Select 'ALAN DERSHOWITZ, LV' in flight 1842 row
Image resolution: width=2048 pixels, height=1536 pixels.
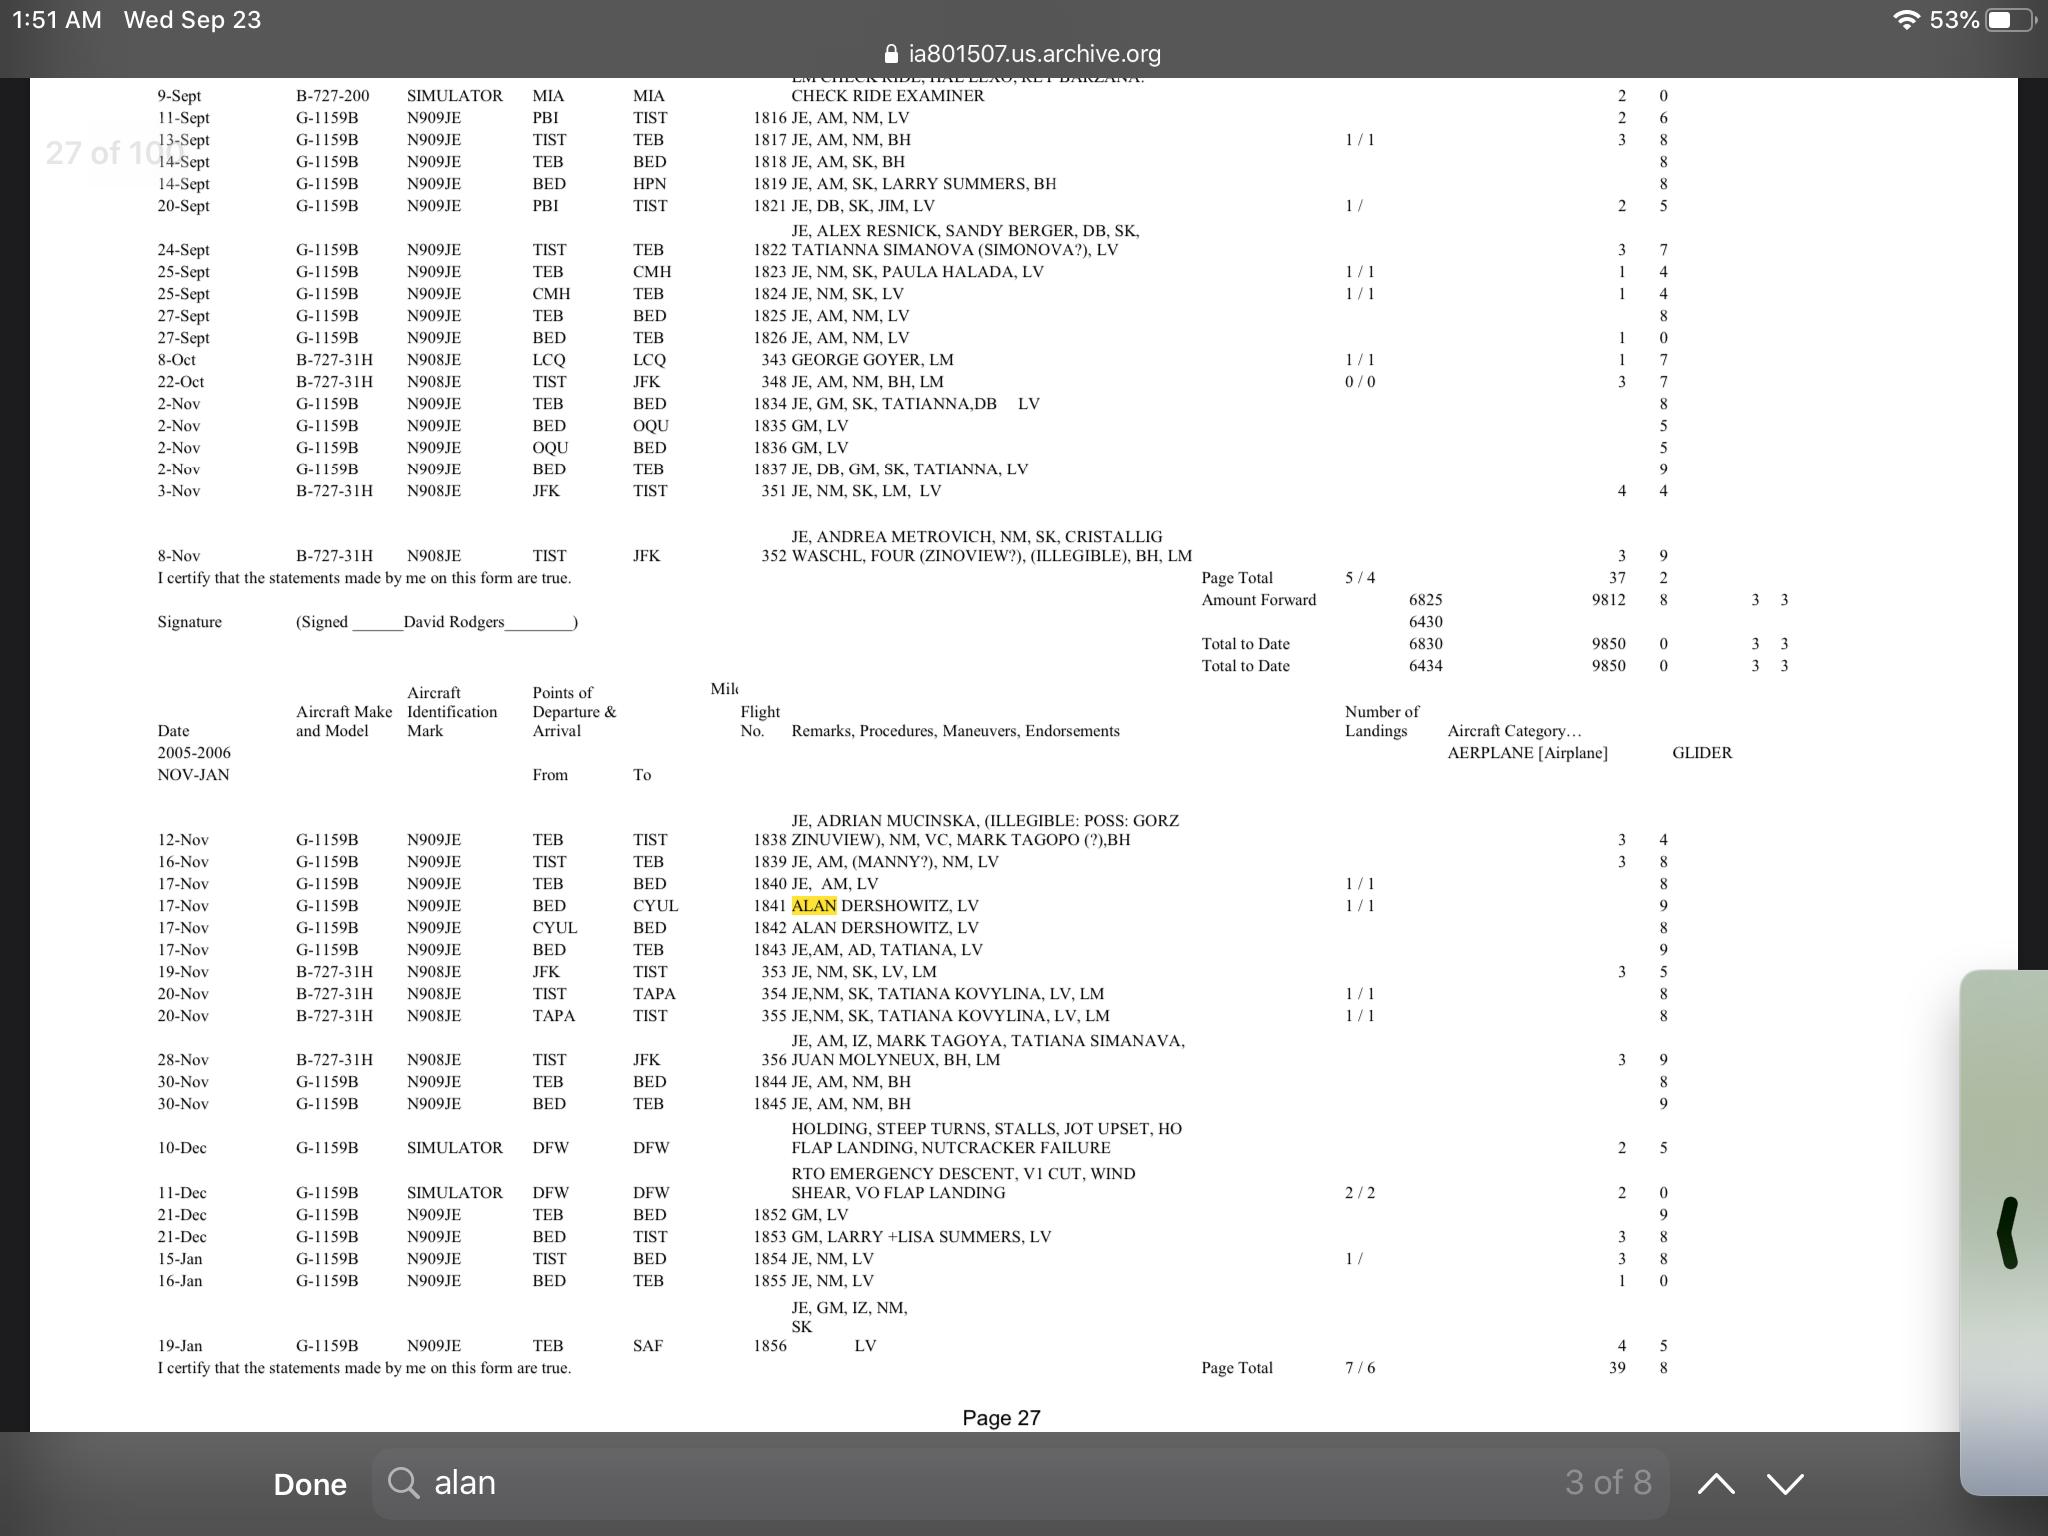885,928
